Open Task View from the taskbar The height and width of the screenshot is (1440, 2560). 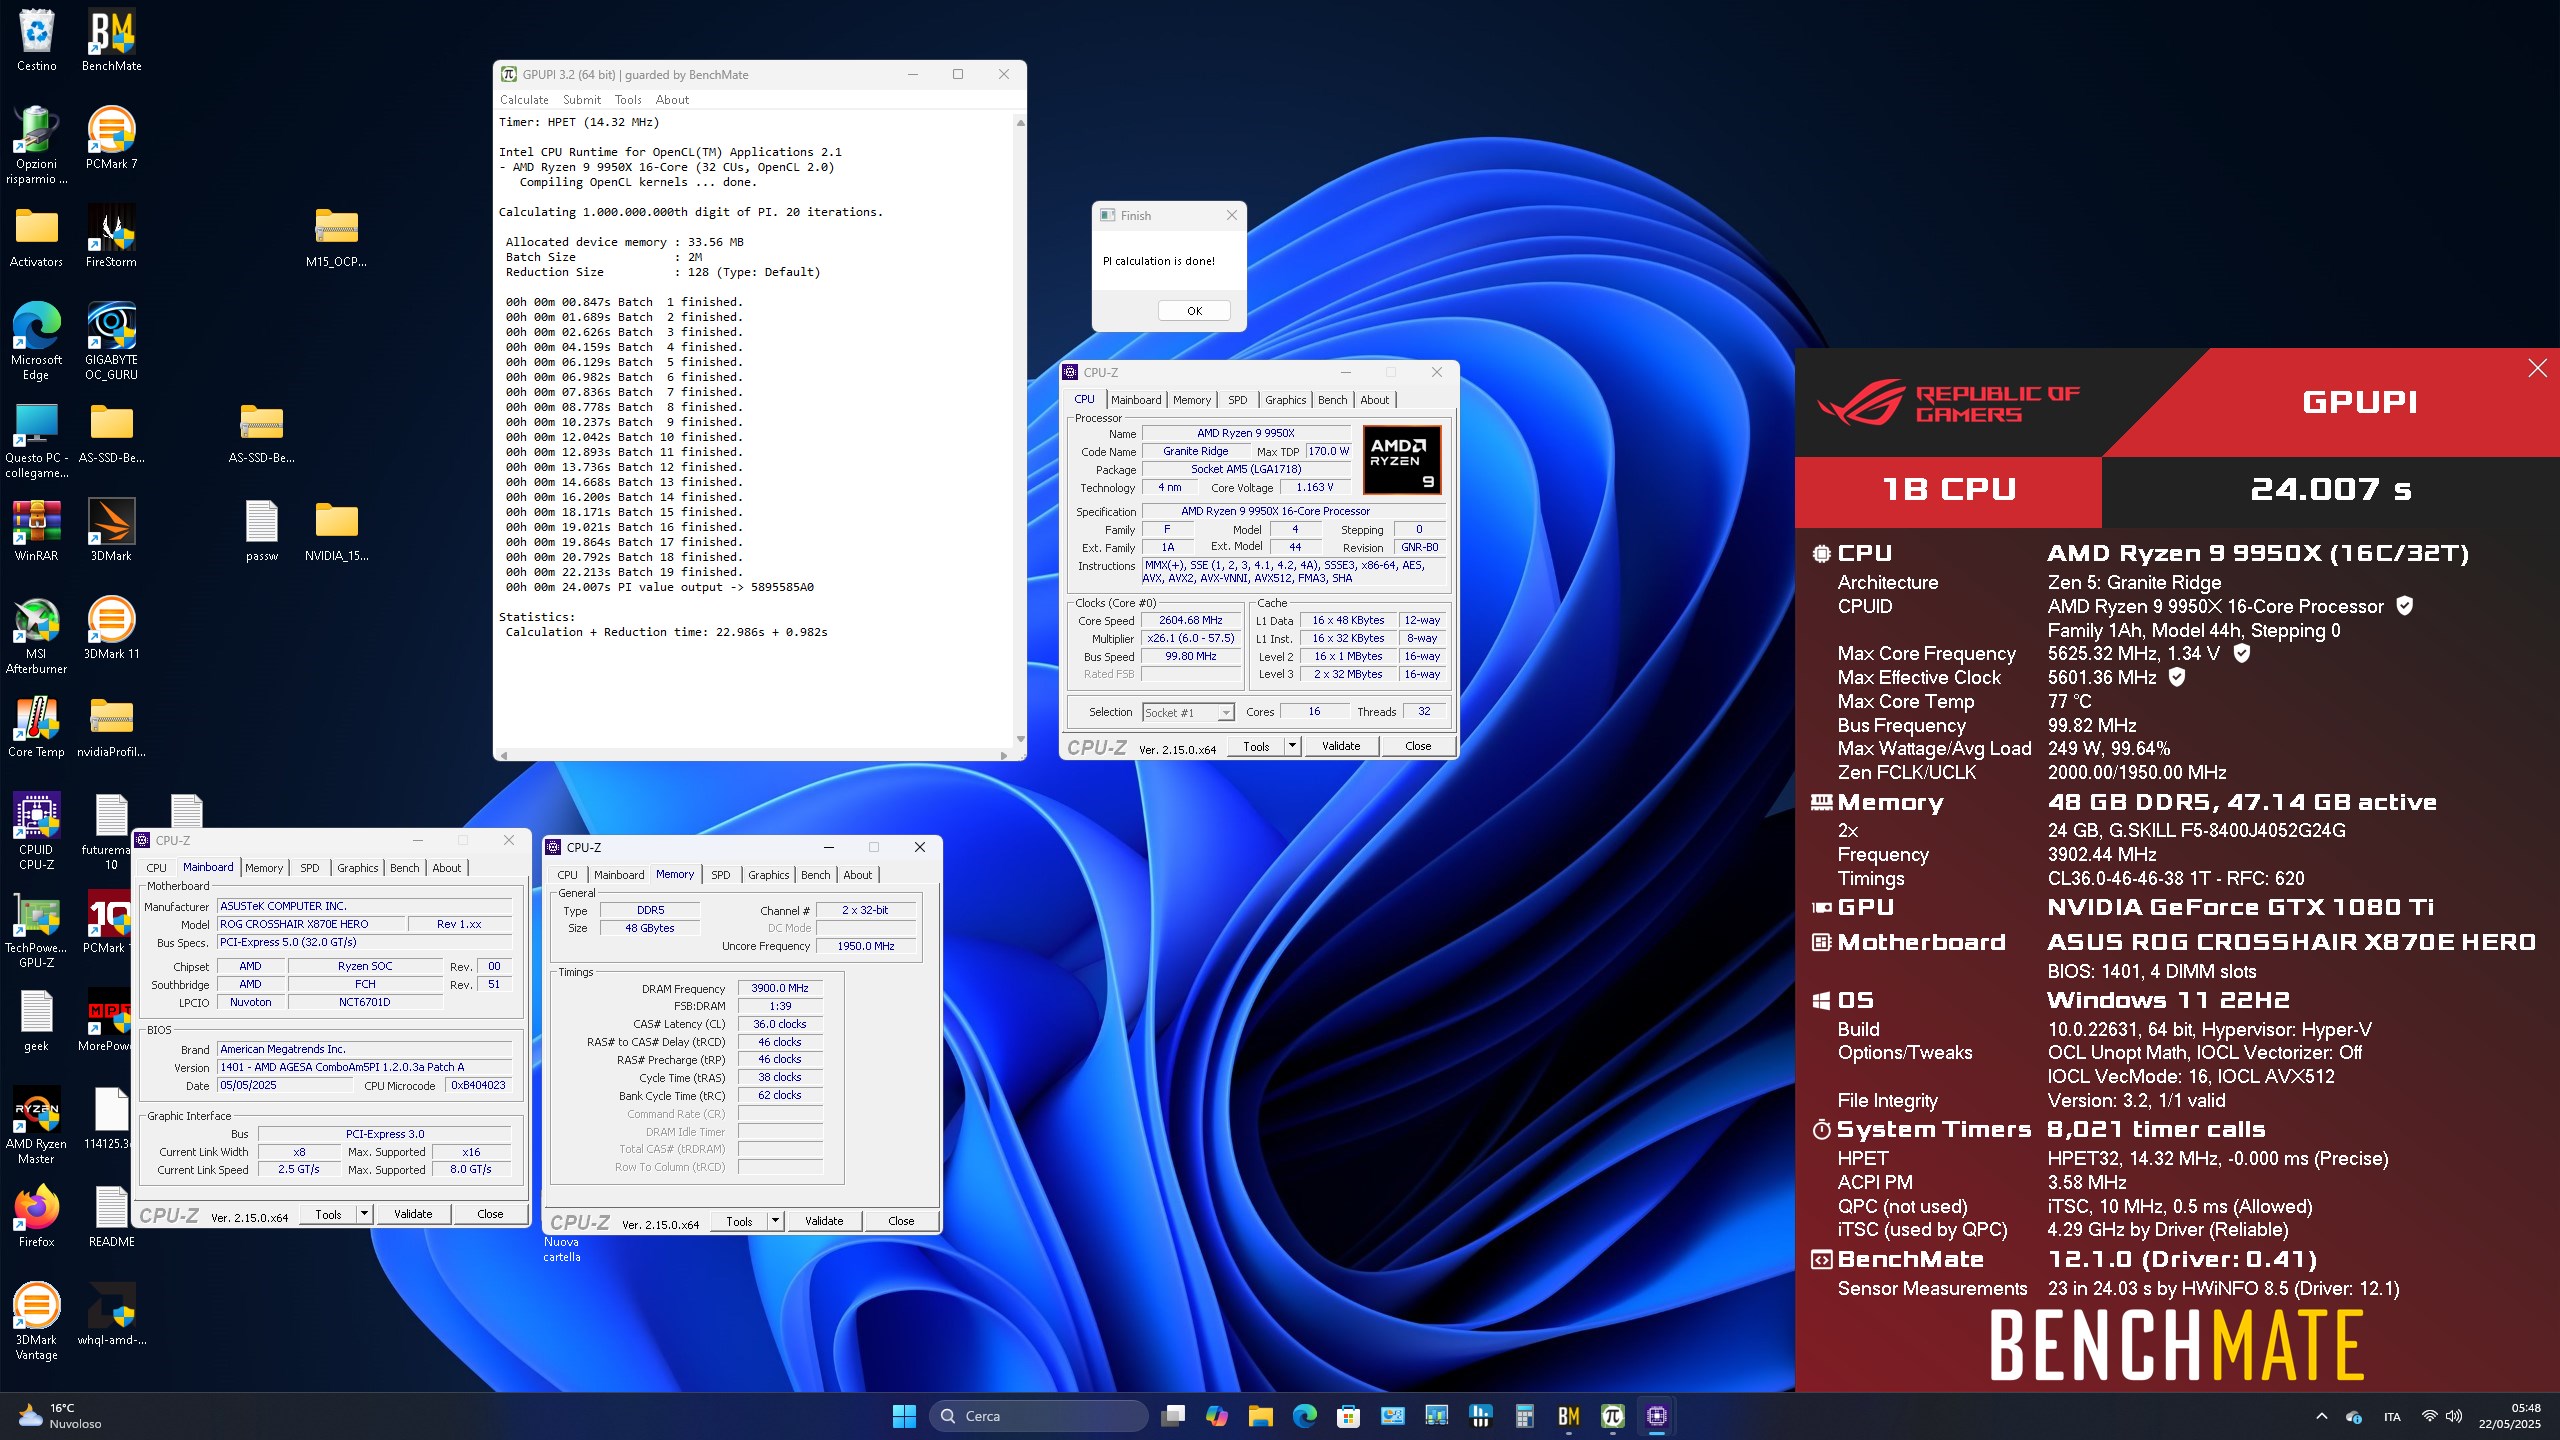(x=1172, y=1416)
